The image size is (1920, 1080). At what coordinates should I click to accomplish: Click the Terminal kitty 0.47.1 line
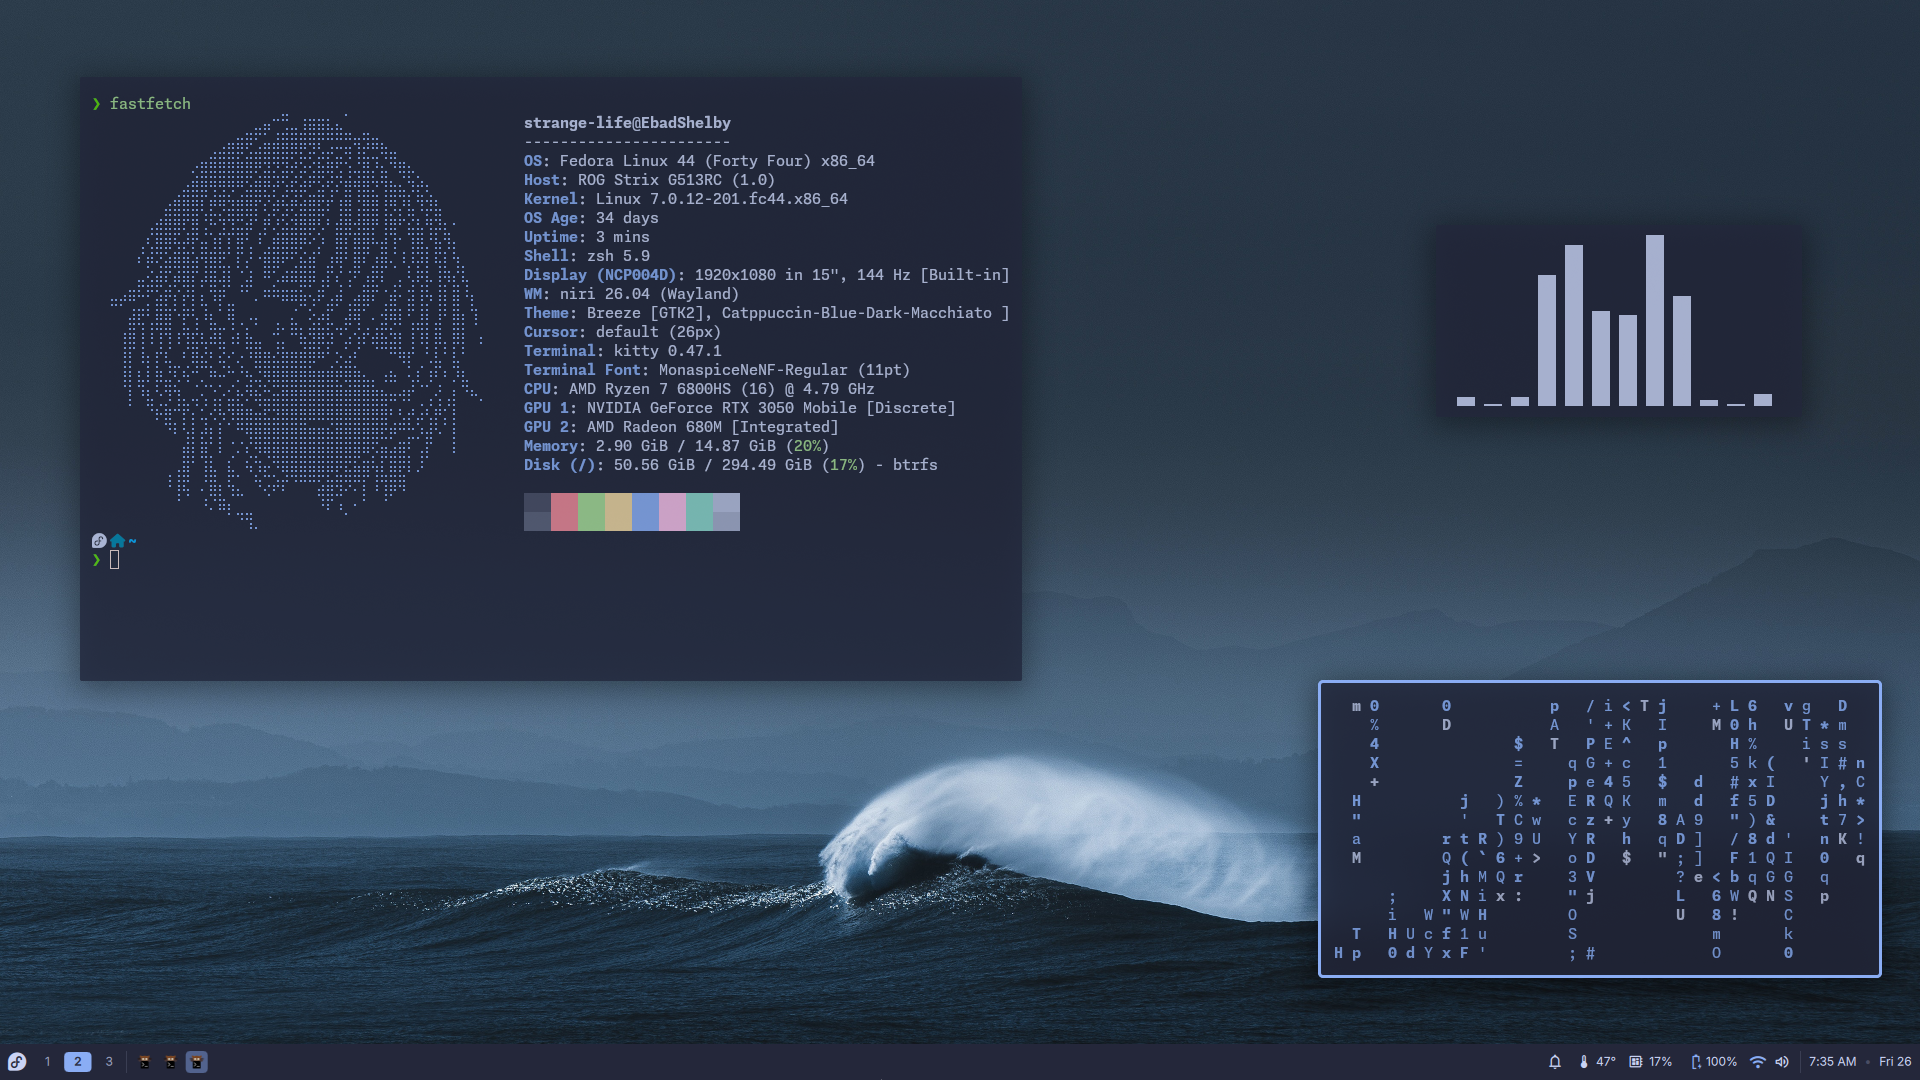(622, 351)
